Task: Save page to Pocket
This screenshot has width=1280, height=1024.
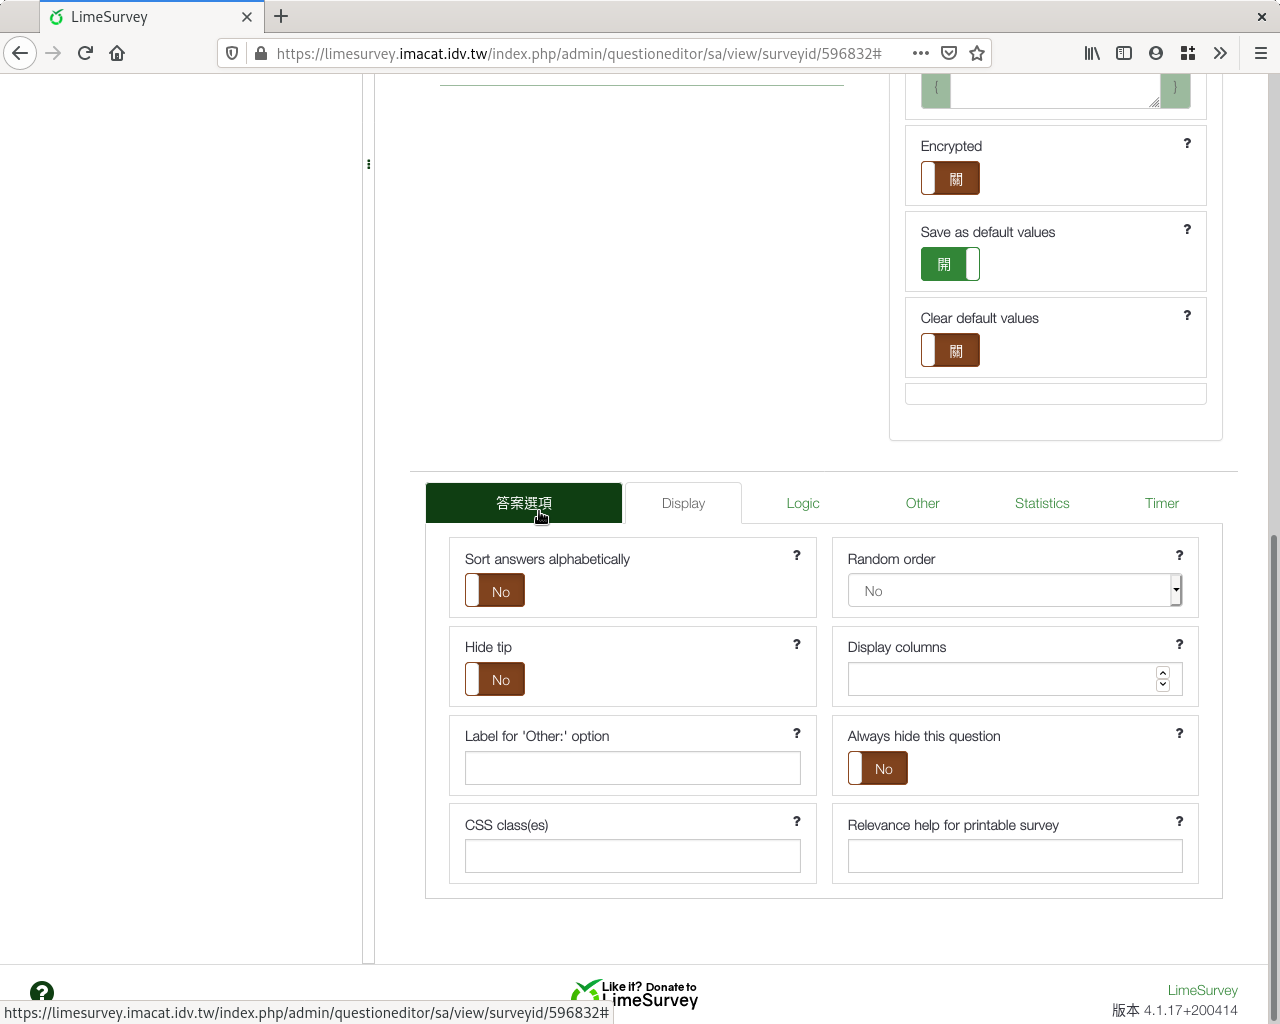Action: point(949,53)
